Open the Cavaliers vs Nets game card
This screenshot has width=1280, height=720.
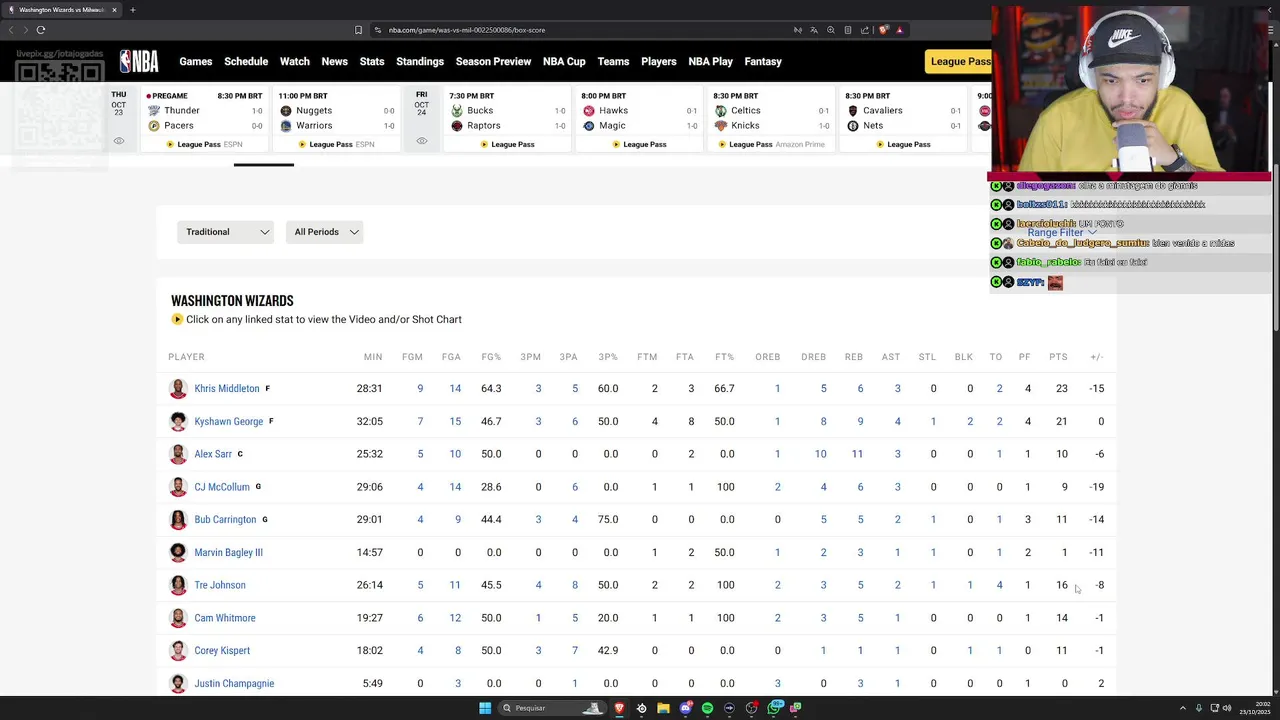(x=903, y=120)
